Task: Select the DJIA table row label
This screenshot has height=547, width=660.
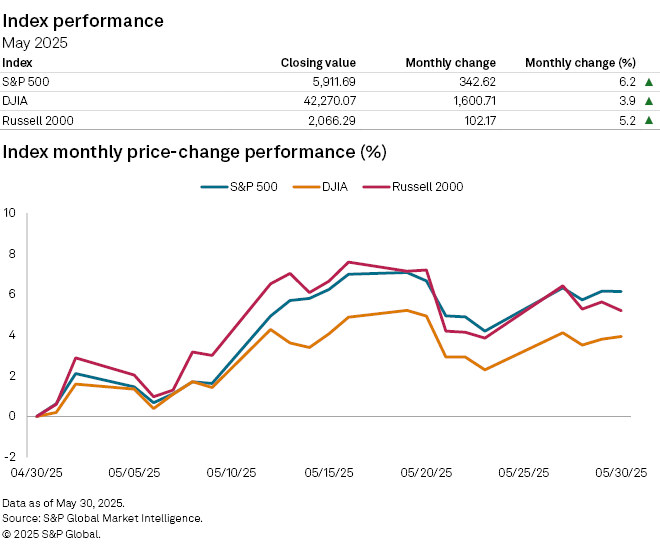Action: click(16, 101)
